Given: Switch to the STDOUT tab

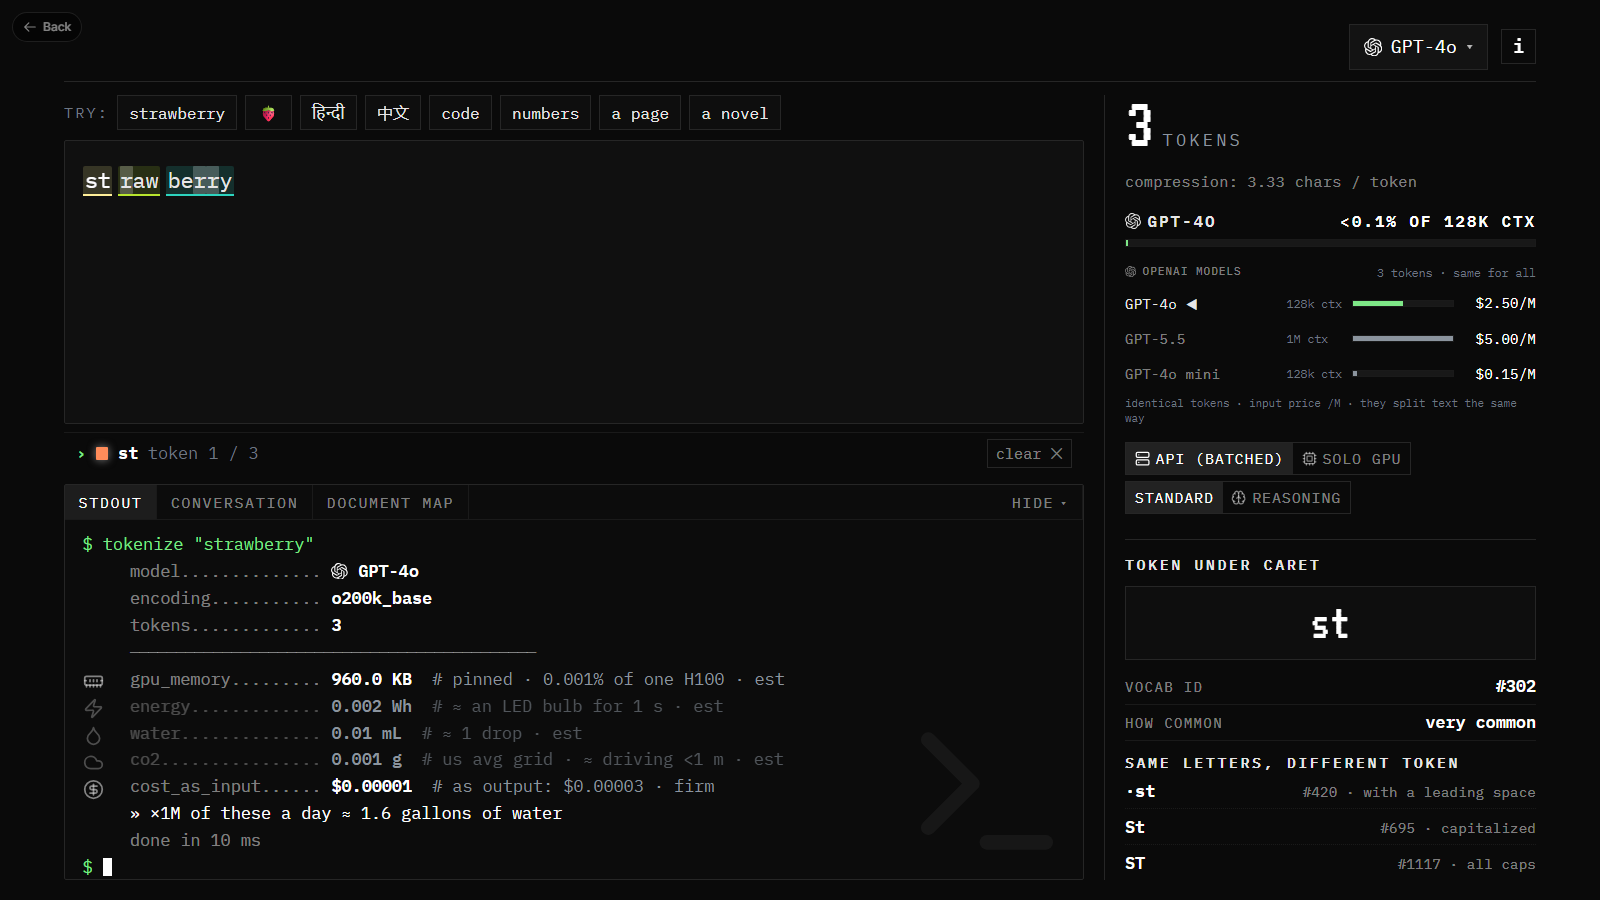Looking at the screenshot, I should click(x=110, y=503).
